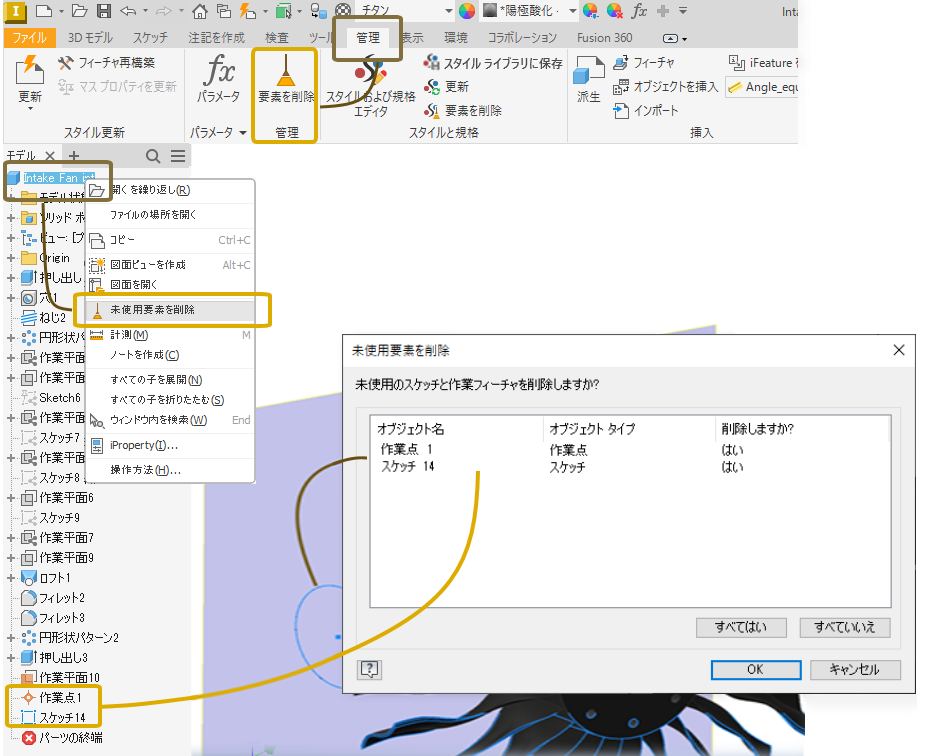Click the 更新 lightning update icon

(x=30, y=70)
